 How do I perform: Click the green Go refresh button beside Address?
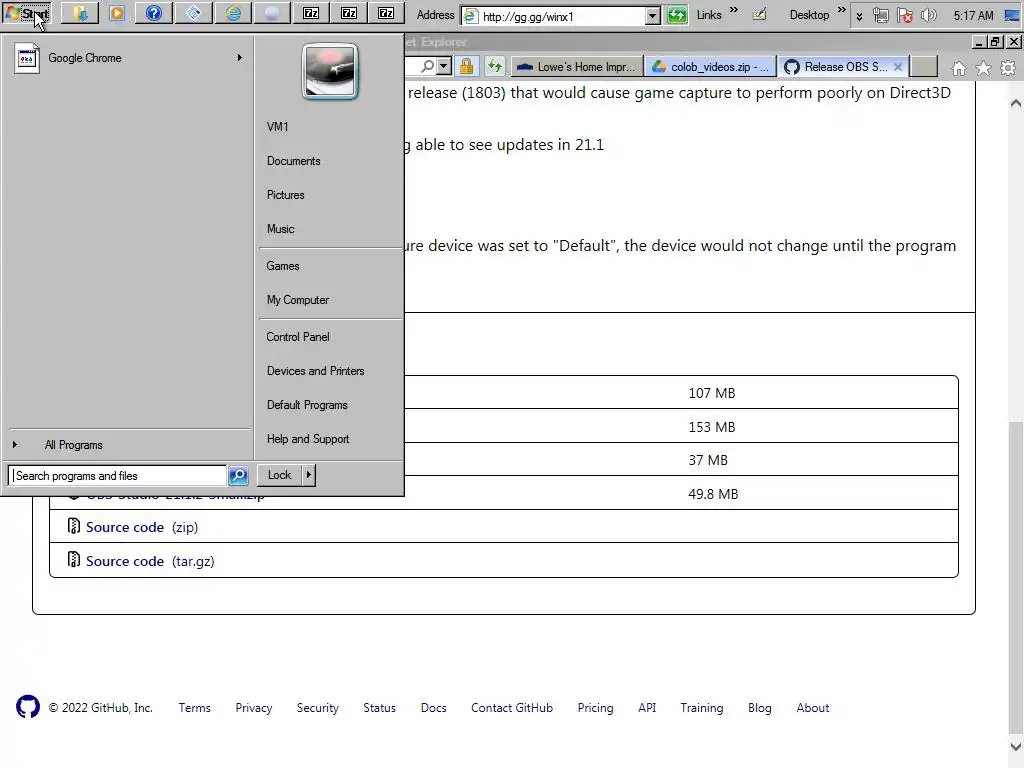[677, 15]
